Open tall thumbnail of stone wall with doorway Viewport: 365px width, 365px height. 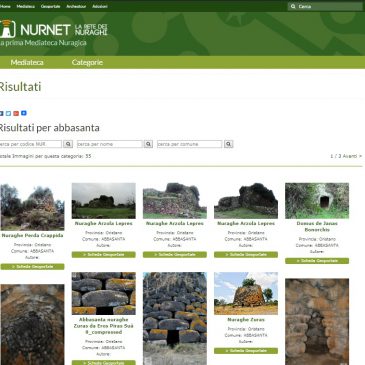pyautogui.click(x=175, y=319)
